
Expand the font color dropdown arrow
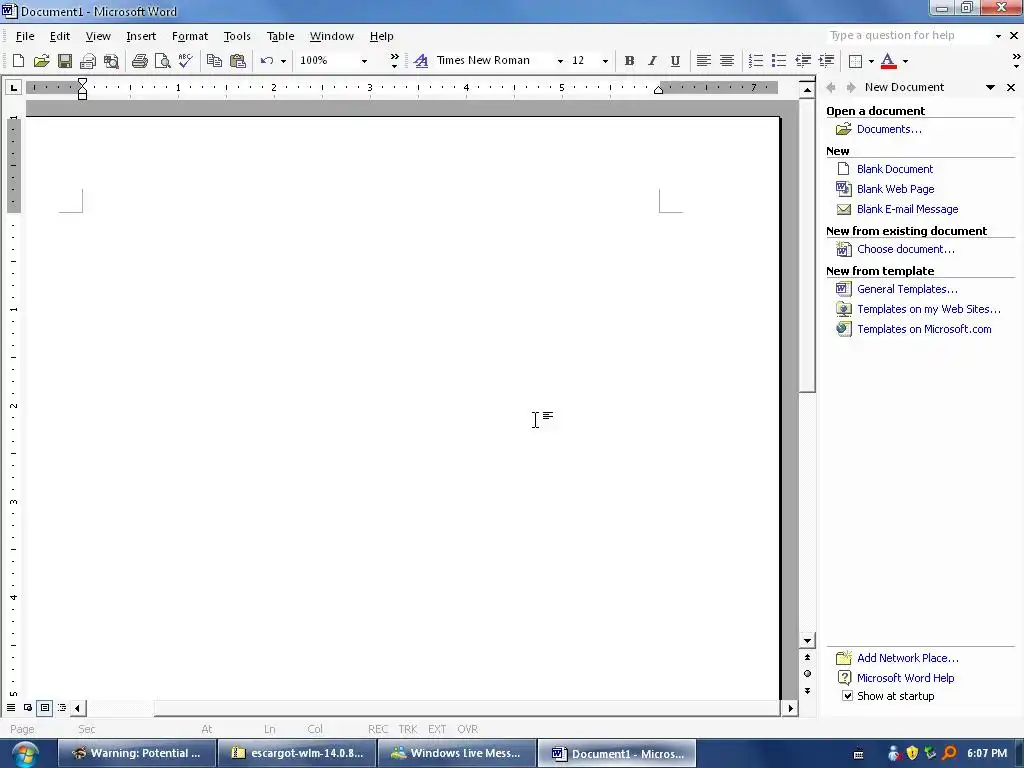click(x=905, y=61)
